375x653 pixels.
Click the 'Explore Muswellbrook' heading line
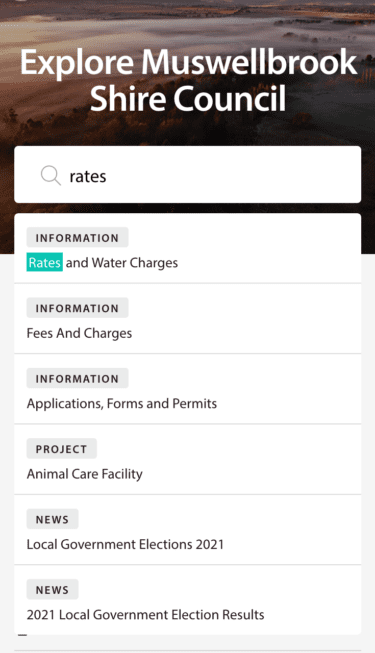click(x=188, y=62)
